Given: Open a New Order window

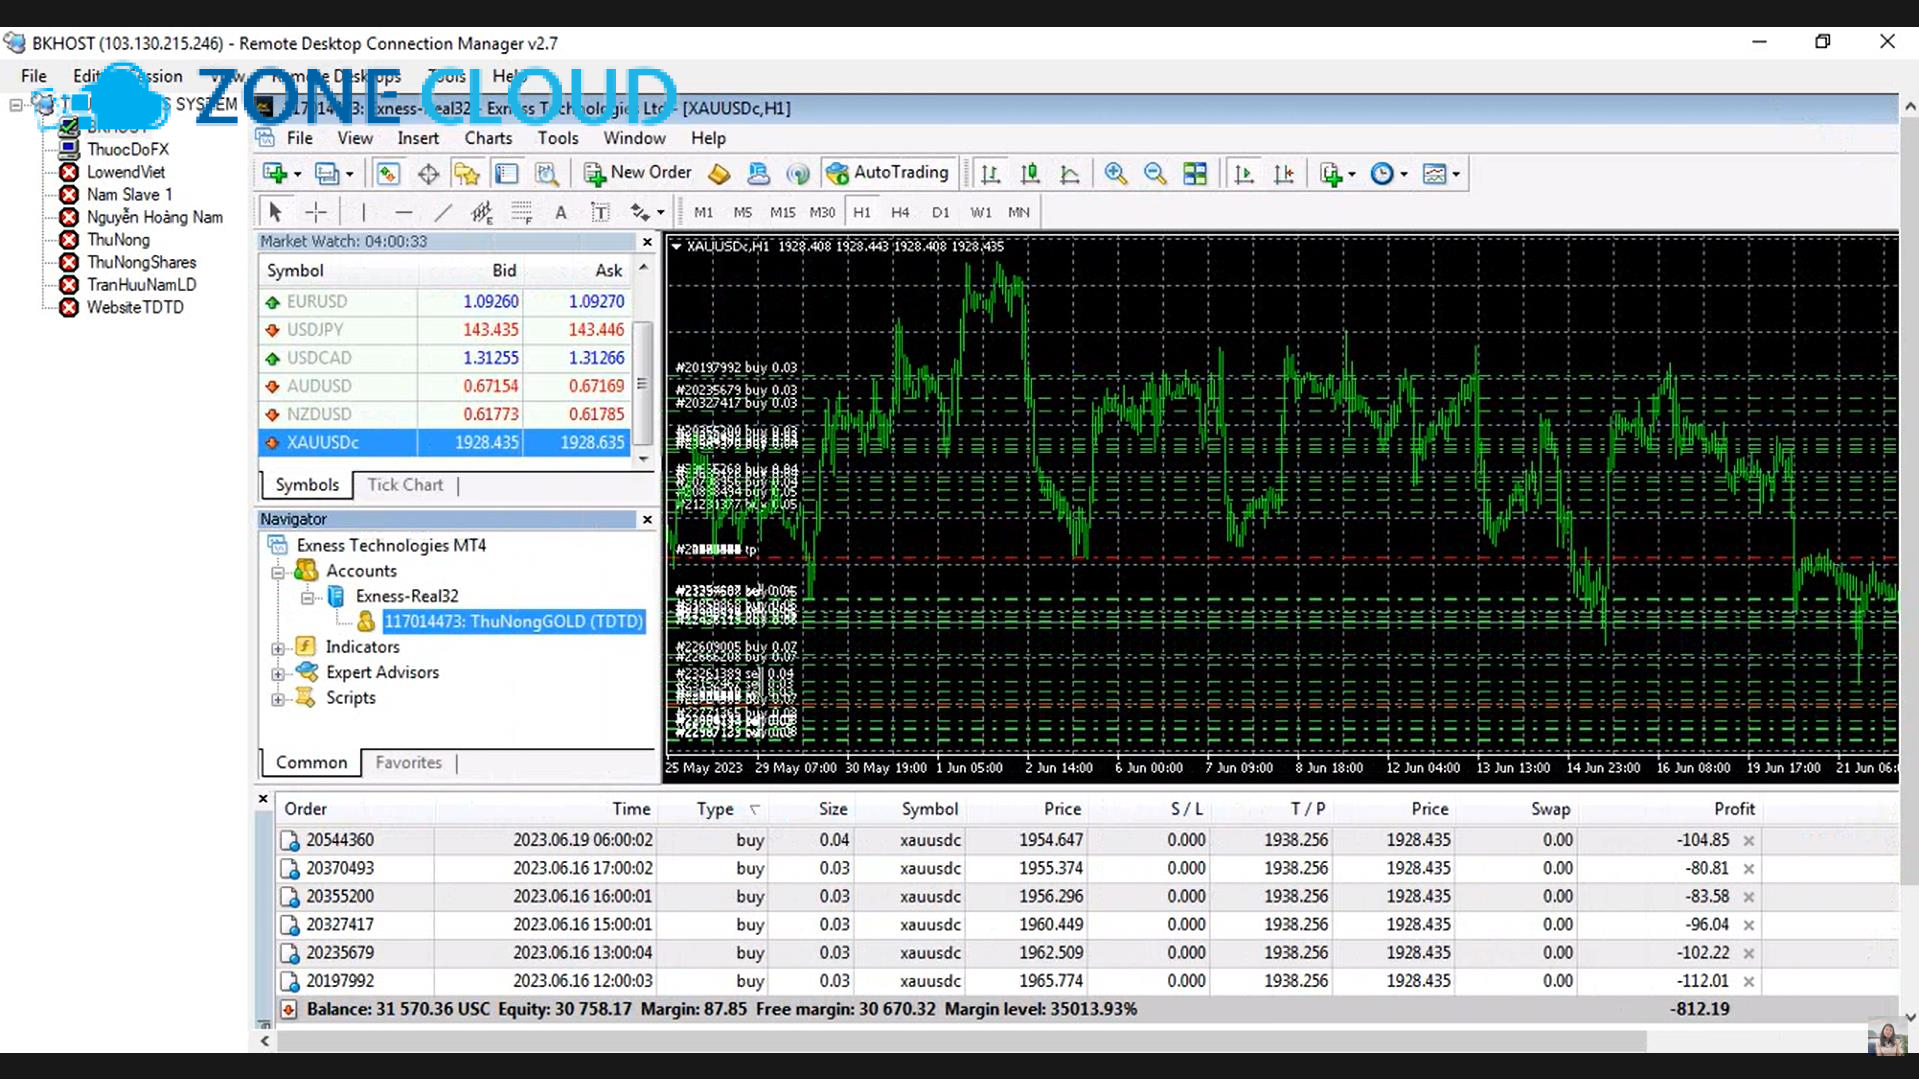Looking at the screenshot, I should pos(637,173).
